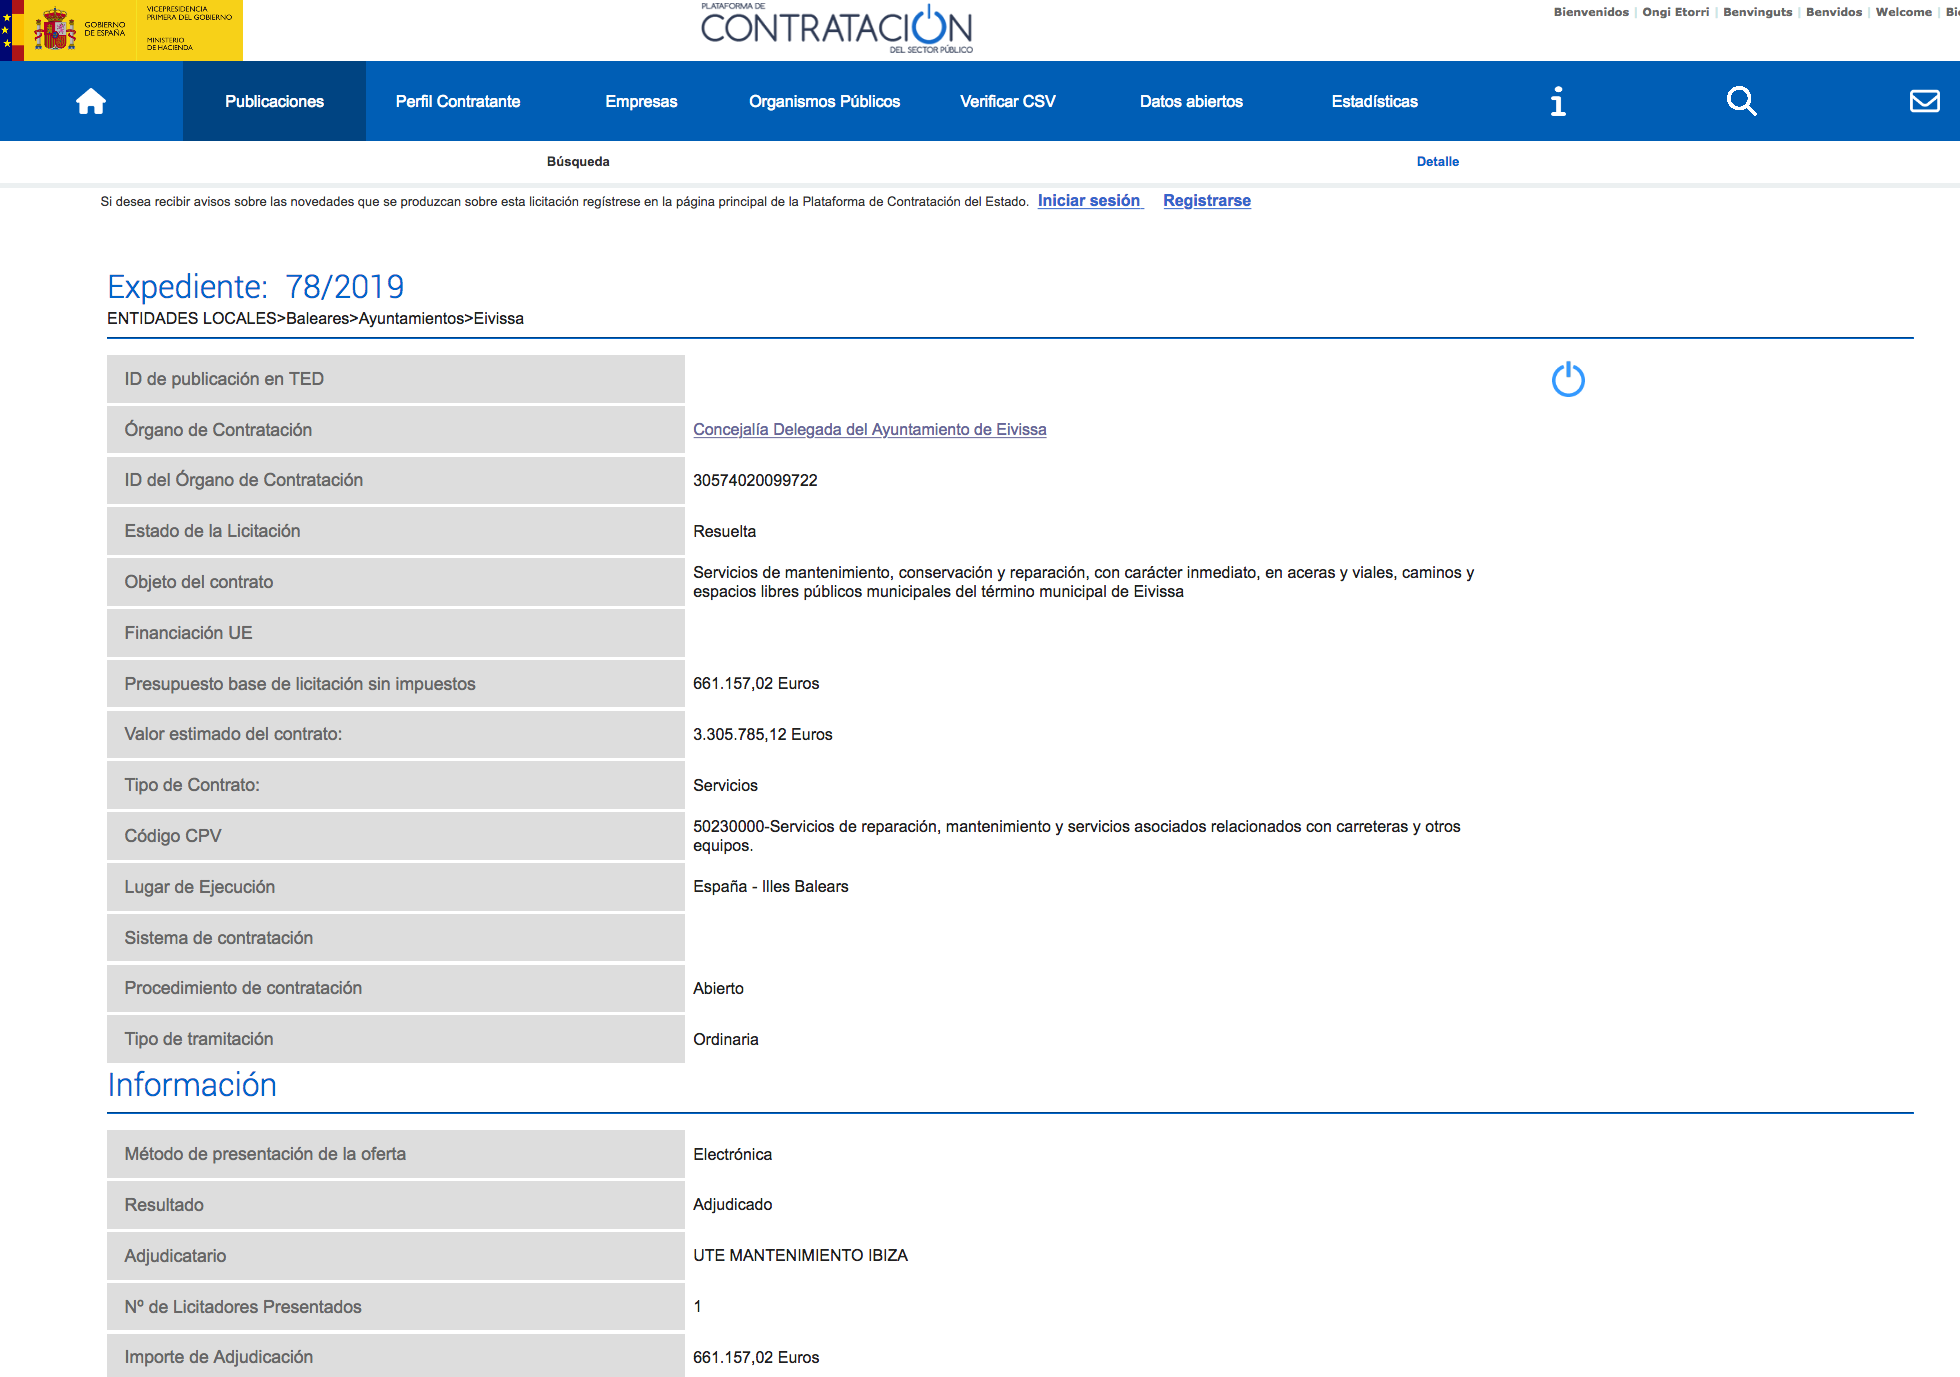The width and height of the screenshot is (1960, 1377).
Task: Click the Resultado value Adjudicado
Action: 732,1204
